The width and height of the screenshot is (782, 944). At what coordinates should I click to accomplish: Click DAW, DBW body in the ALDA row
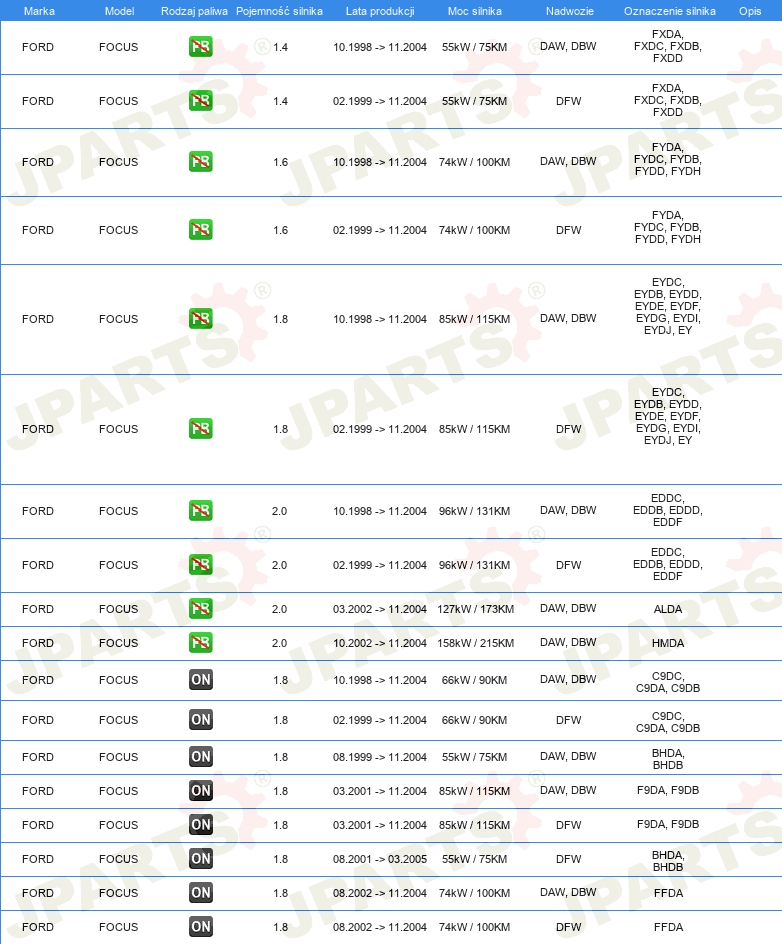[x=568, y=608]
